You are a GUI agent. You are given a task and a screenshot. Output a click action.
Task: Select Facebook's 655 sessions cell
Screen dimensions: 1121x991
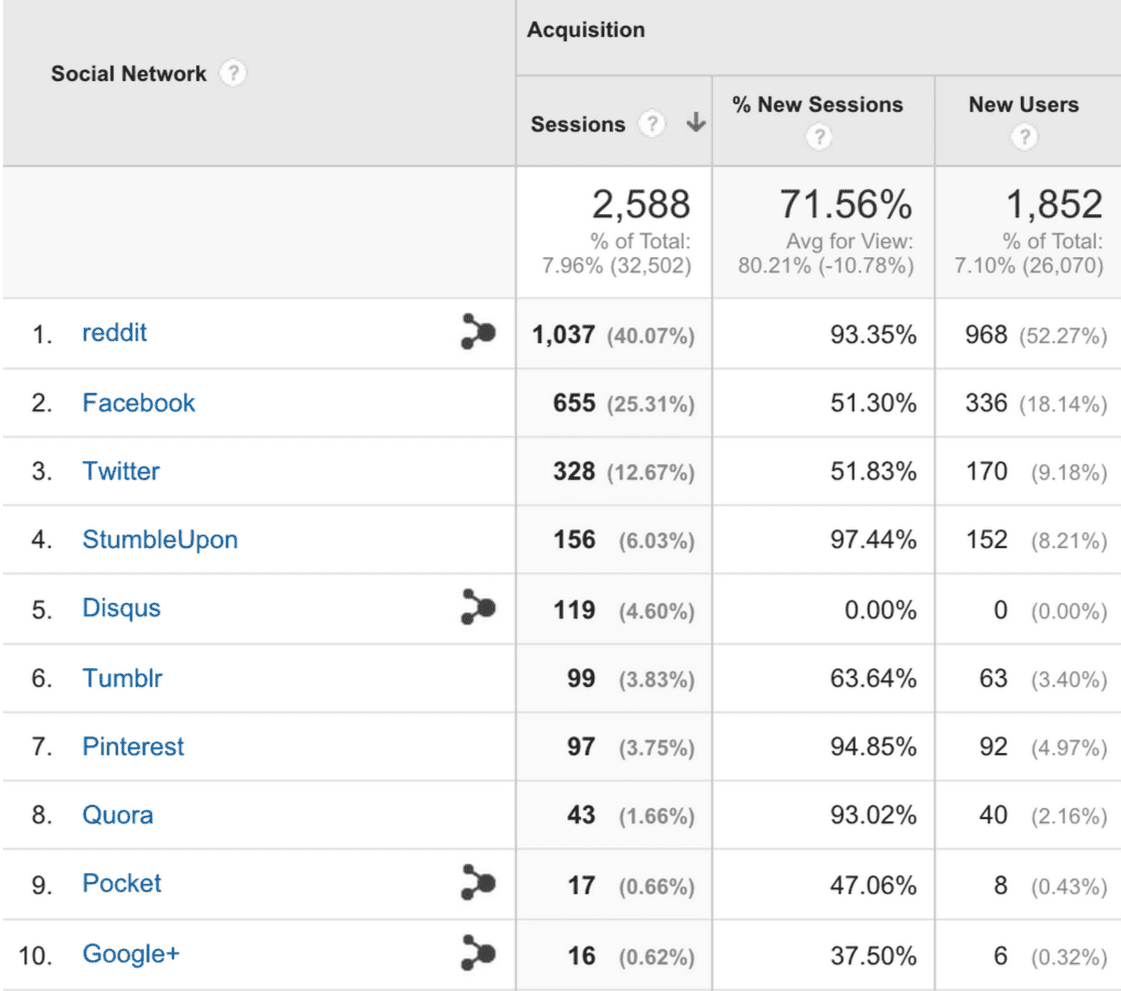[613, 403]
